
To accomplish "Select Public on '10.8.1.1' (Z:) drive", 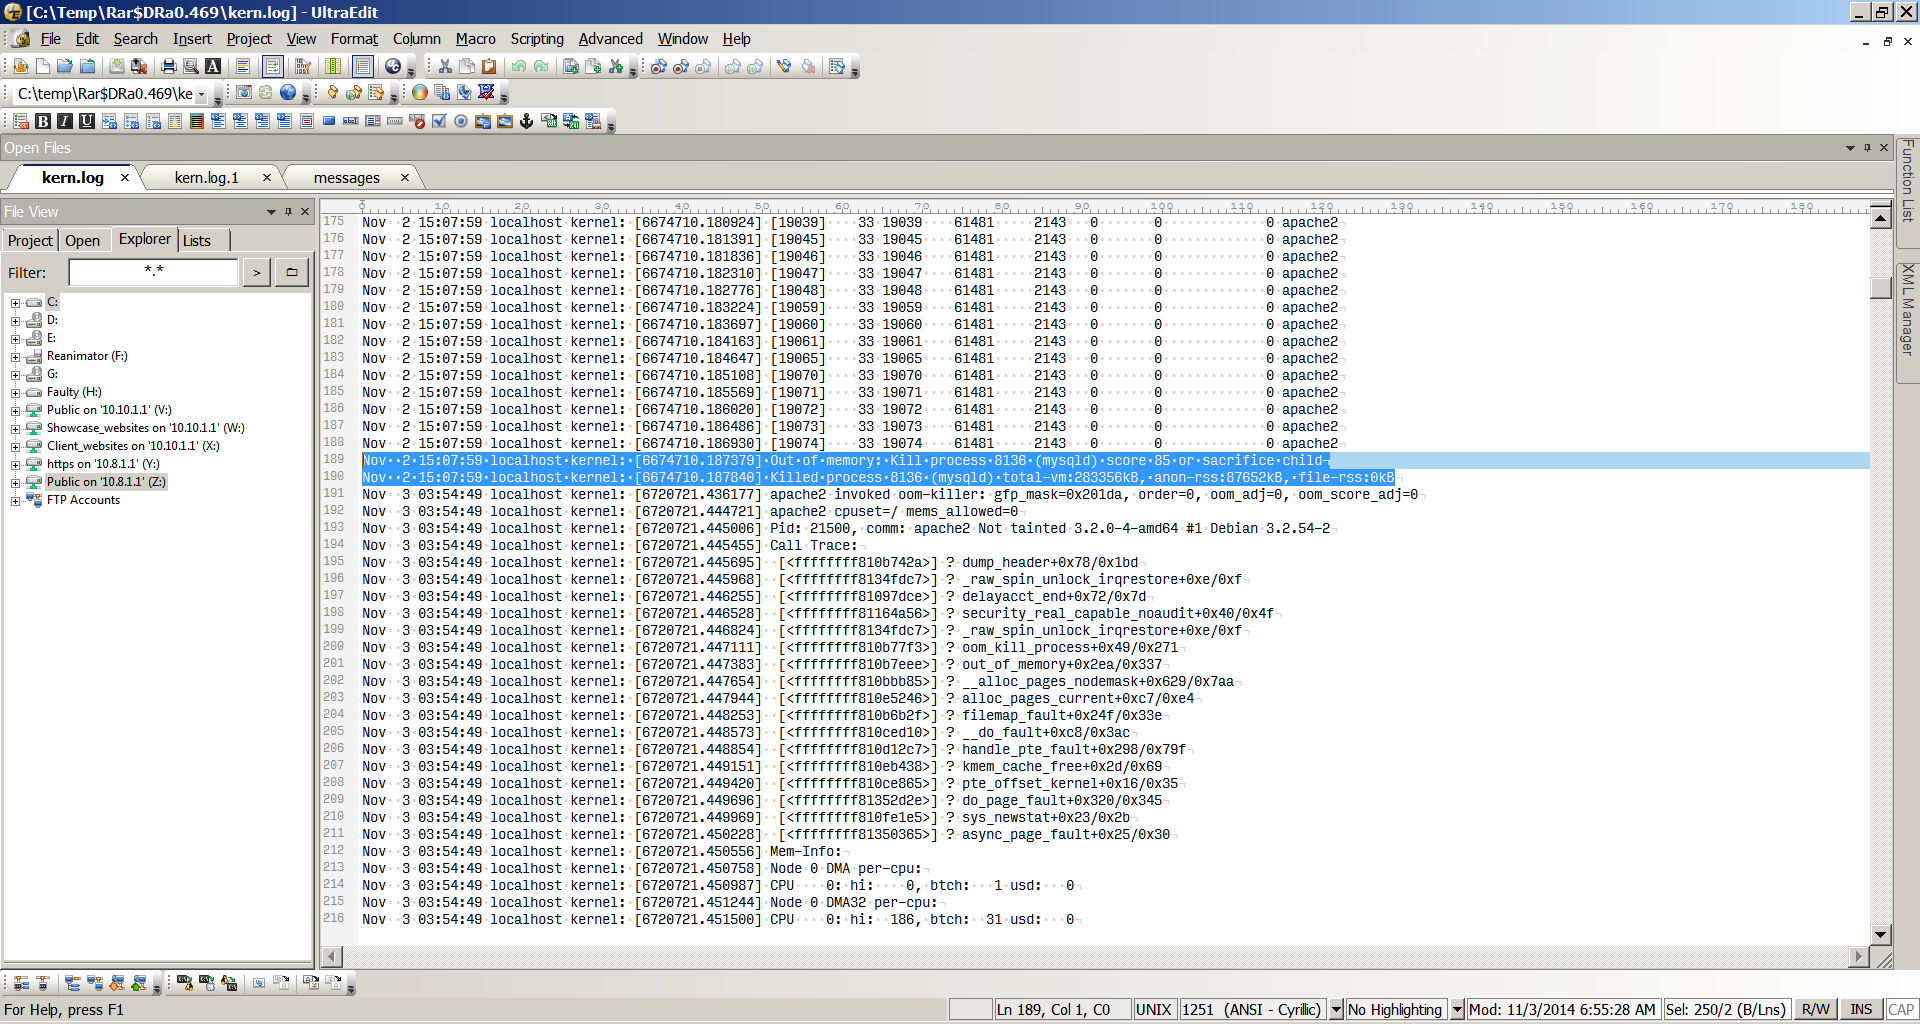I will tap(106, 482).
